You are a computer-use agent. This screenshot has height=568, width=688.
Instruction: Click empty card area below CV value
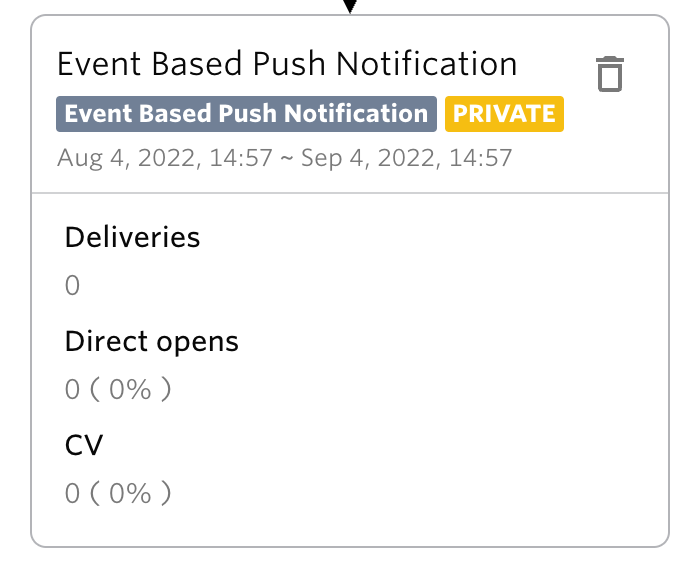[x=350, y=525]
